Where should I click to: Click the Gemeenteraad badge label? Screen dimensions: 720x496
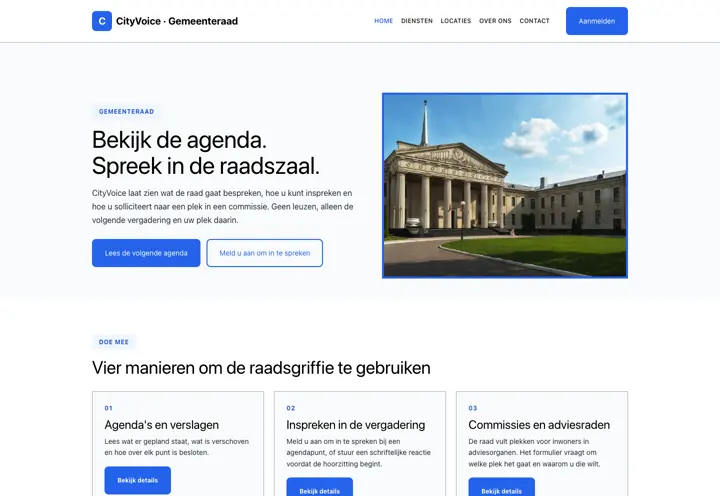pos(126,112)
